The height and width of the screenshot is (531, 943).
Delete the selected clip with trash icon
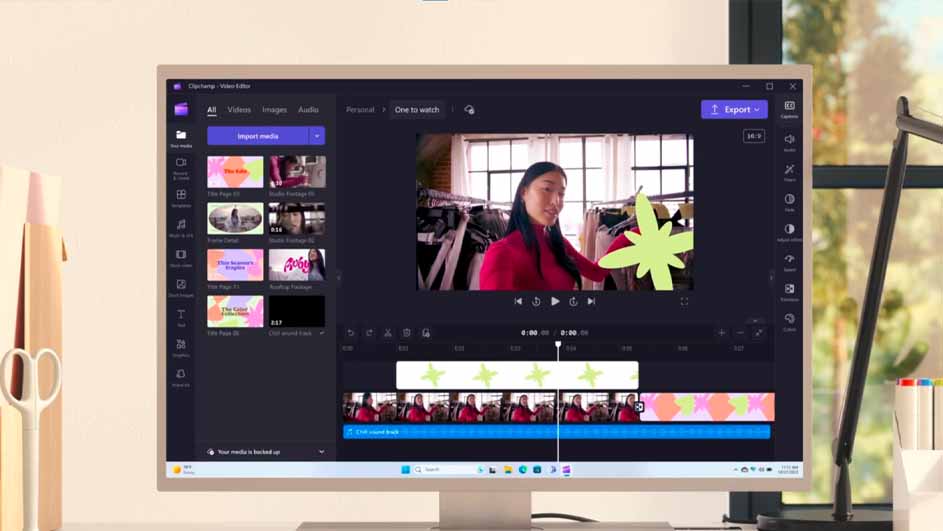tap(407, 333)
